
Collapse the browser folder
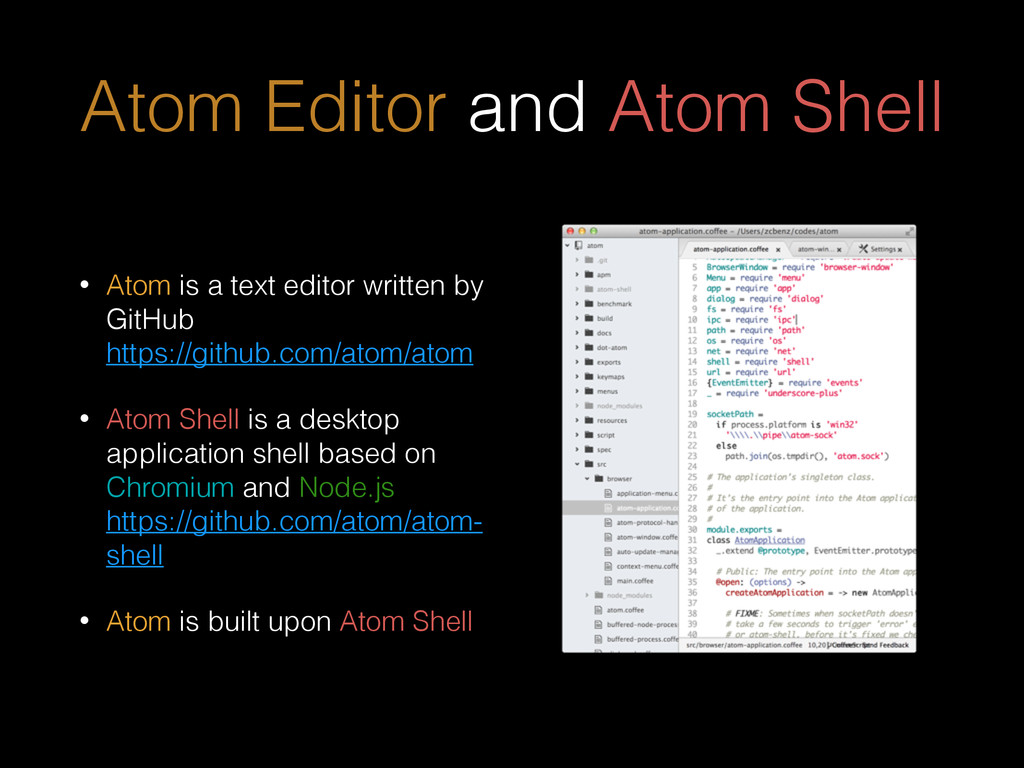587,479
